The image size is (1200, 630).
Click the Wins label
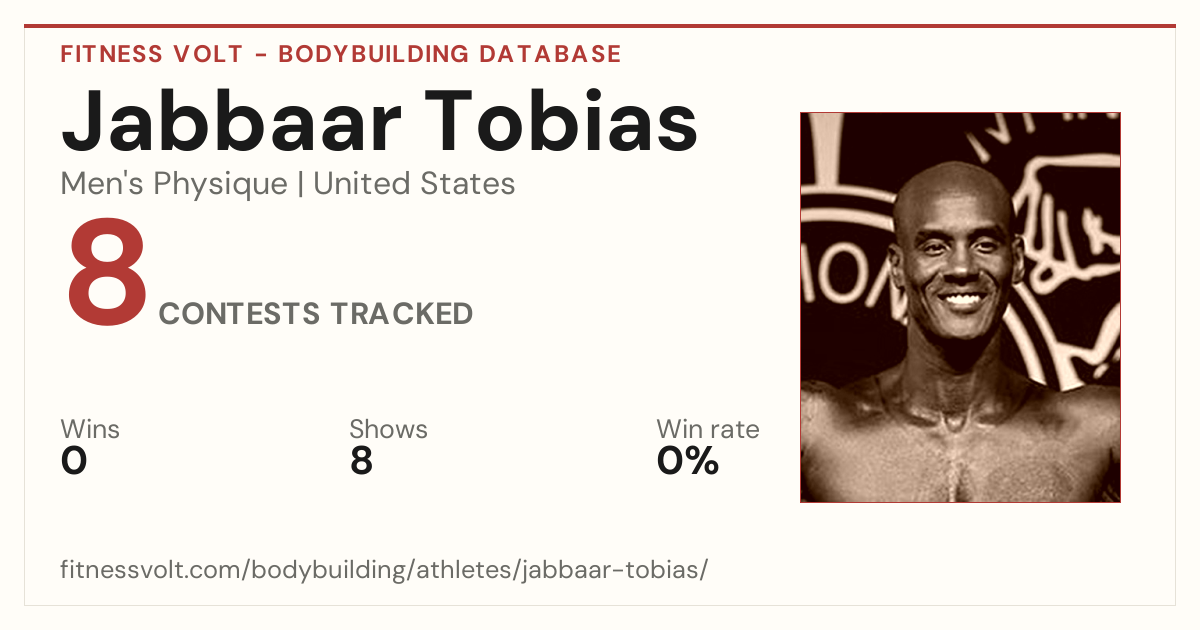pyautogui.click(x=90, y=429)
